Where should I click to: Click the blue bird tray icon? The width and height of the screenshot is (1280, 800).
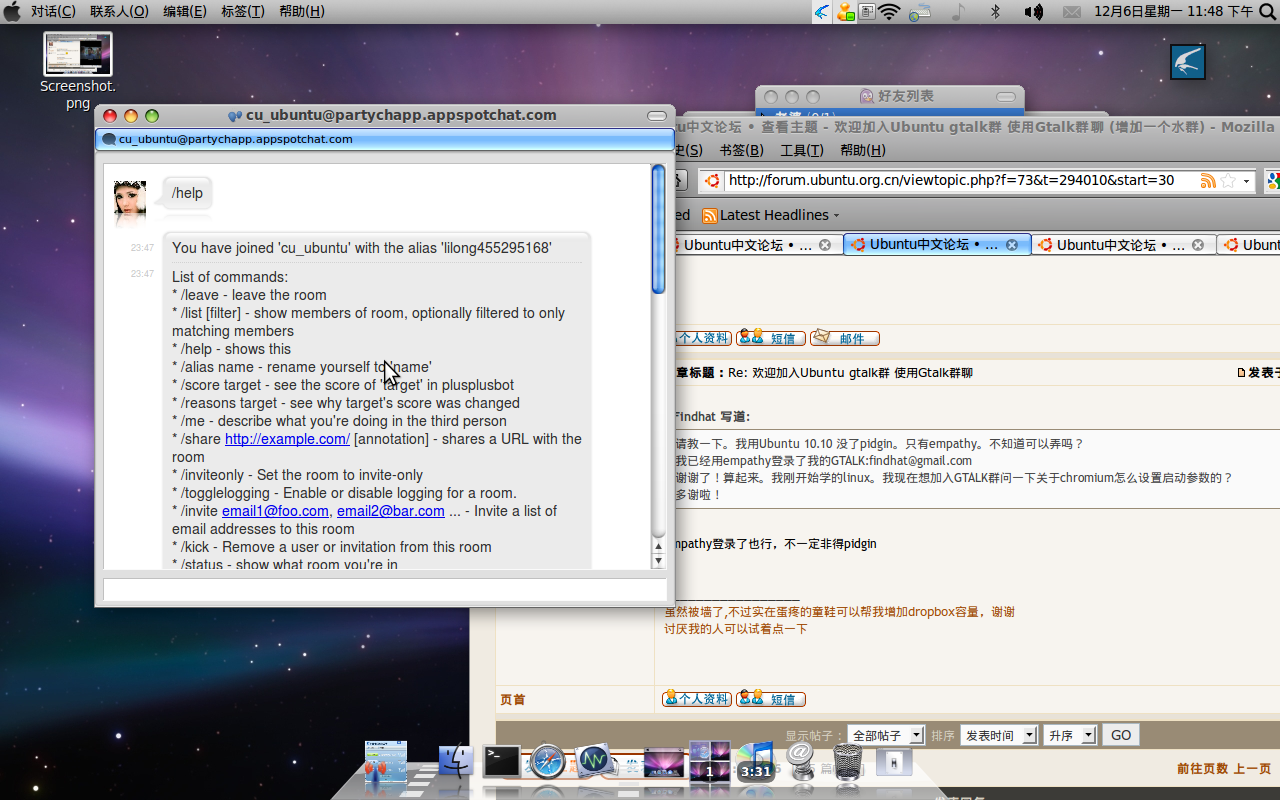[821, 12]
